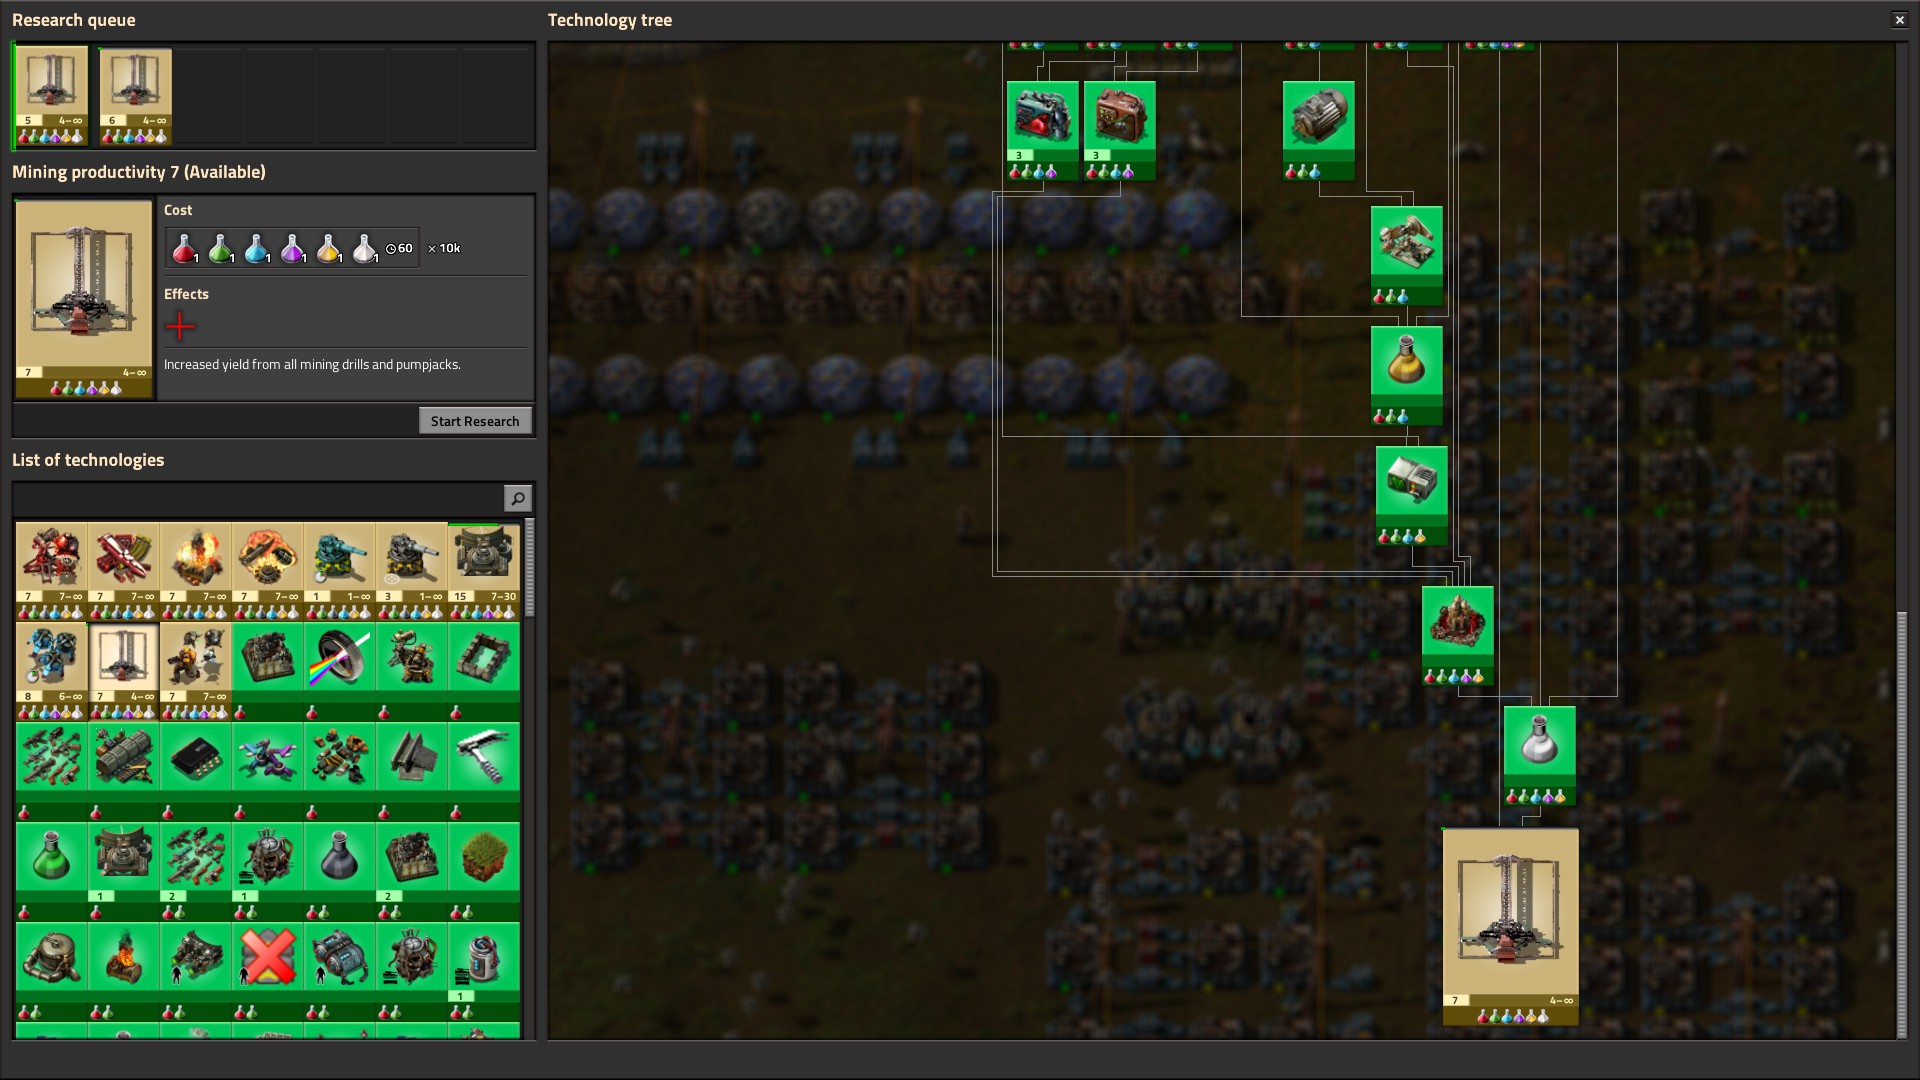The image size is (1920, 1080).
Task: Click the red plus mining productivity effect icon
Action: [x=180, y=326]
